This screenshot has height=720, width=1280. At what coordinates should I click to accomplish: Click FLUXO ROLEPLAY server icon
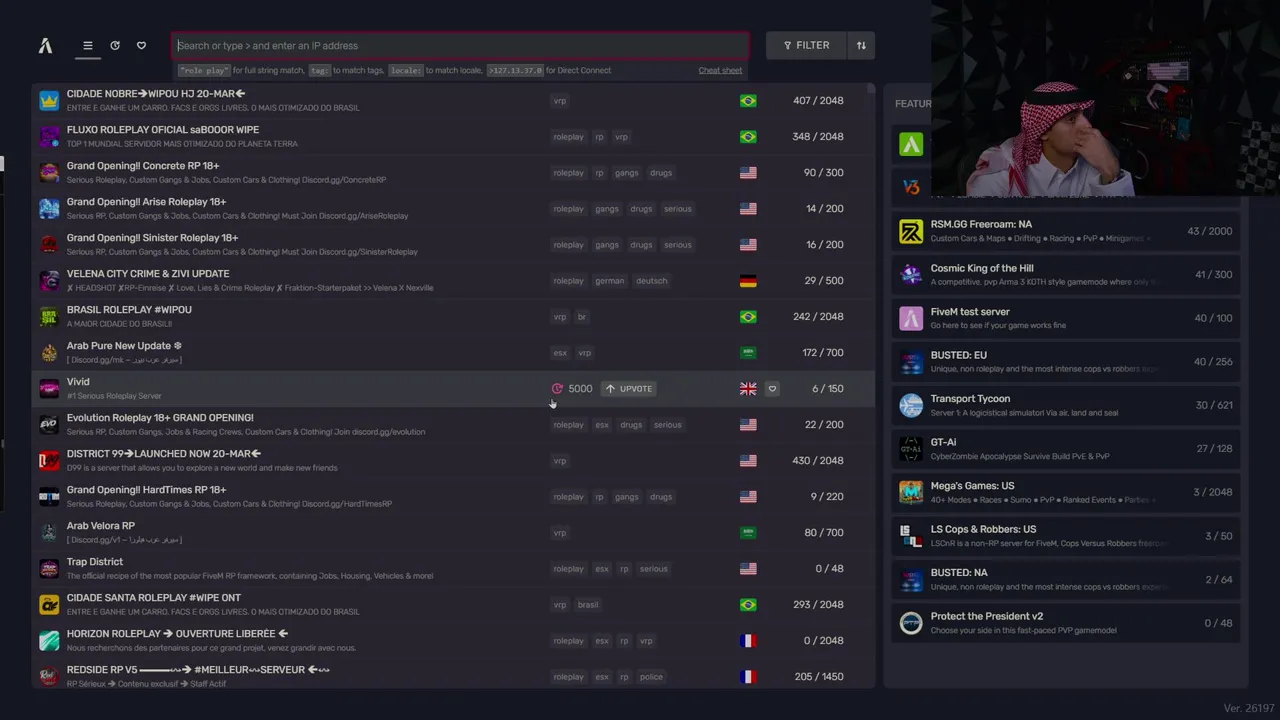49,136
